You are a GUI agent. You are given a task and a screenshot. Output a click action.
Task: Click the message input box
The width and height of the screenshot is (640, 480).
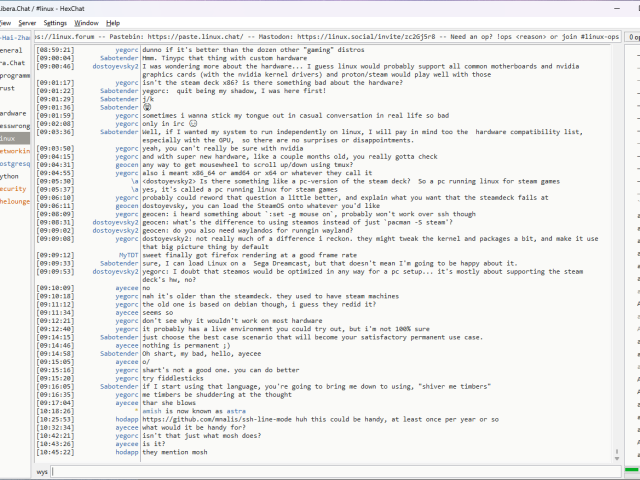tap(330, 470)
